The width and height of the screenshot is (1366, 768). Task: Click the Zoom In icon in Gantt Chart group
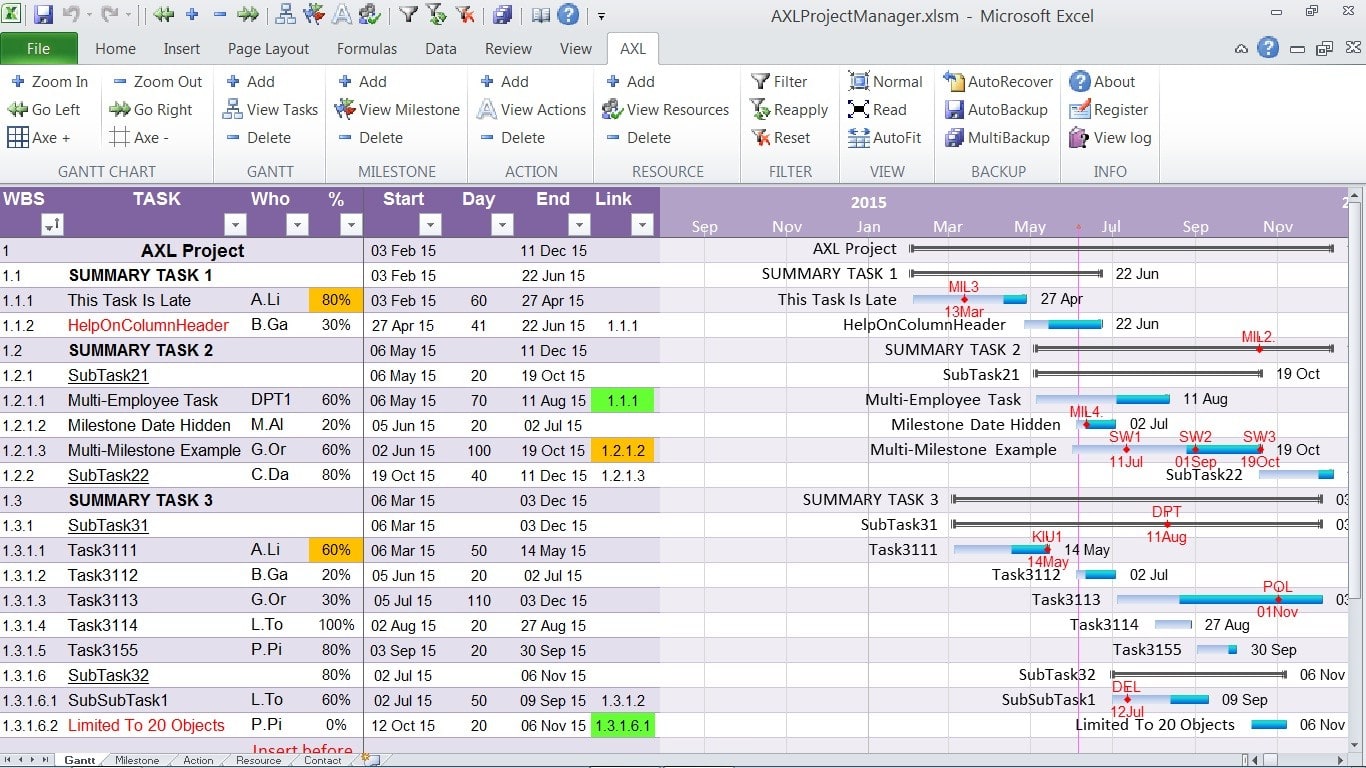pos(18,82)
